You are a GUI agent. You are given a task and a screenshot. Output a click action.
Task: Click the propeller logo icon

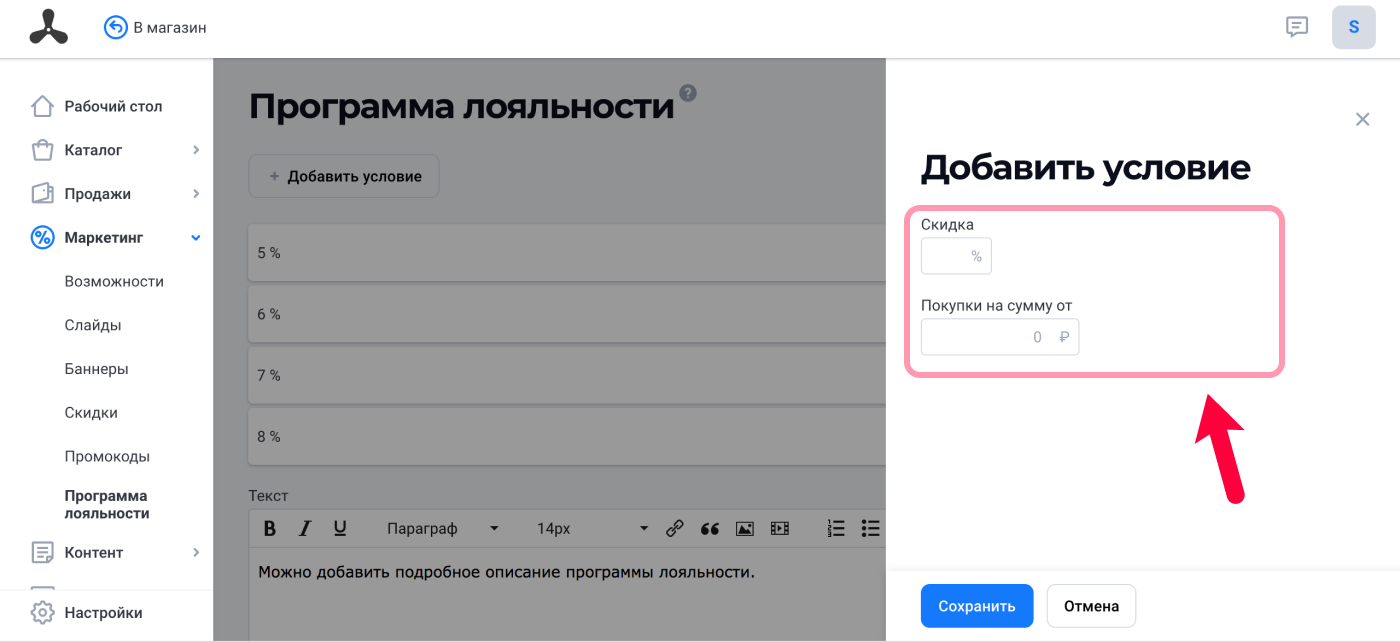(48, 28)
